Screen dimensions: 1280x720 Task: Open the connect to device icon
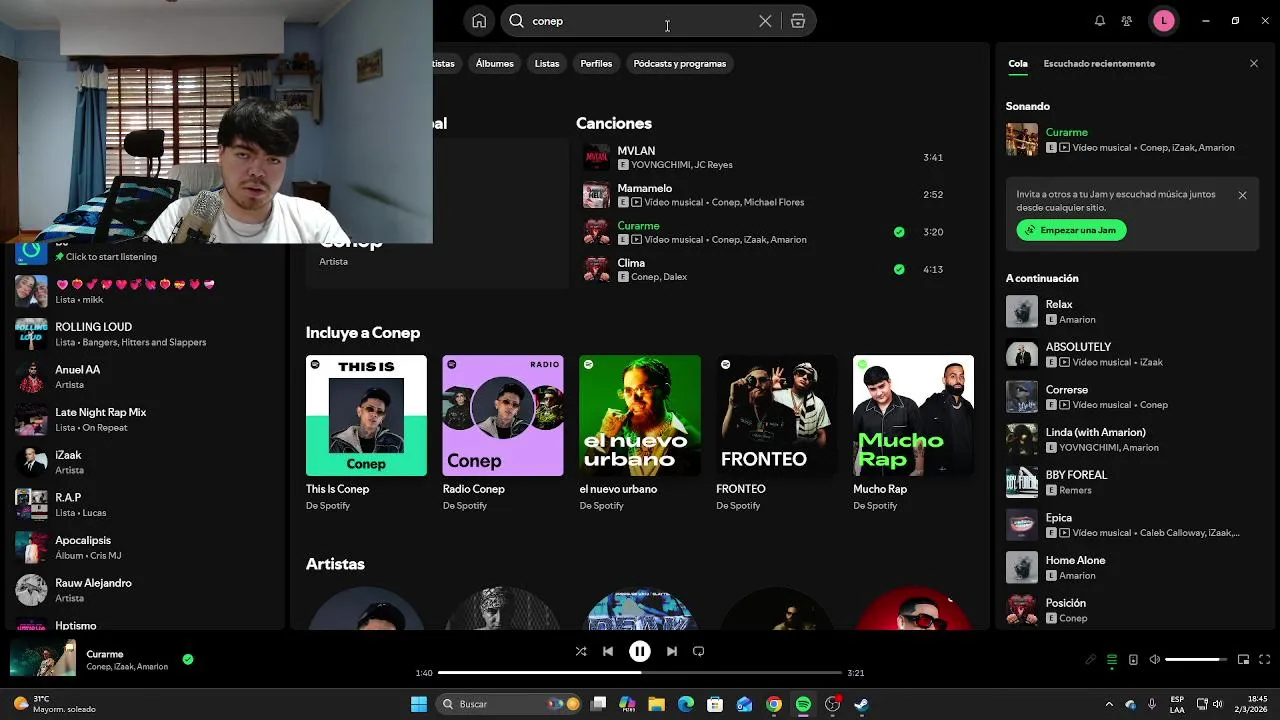point(1133,660)
